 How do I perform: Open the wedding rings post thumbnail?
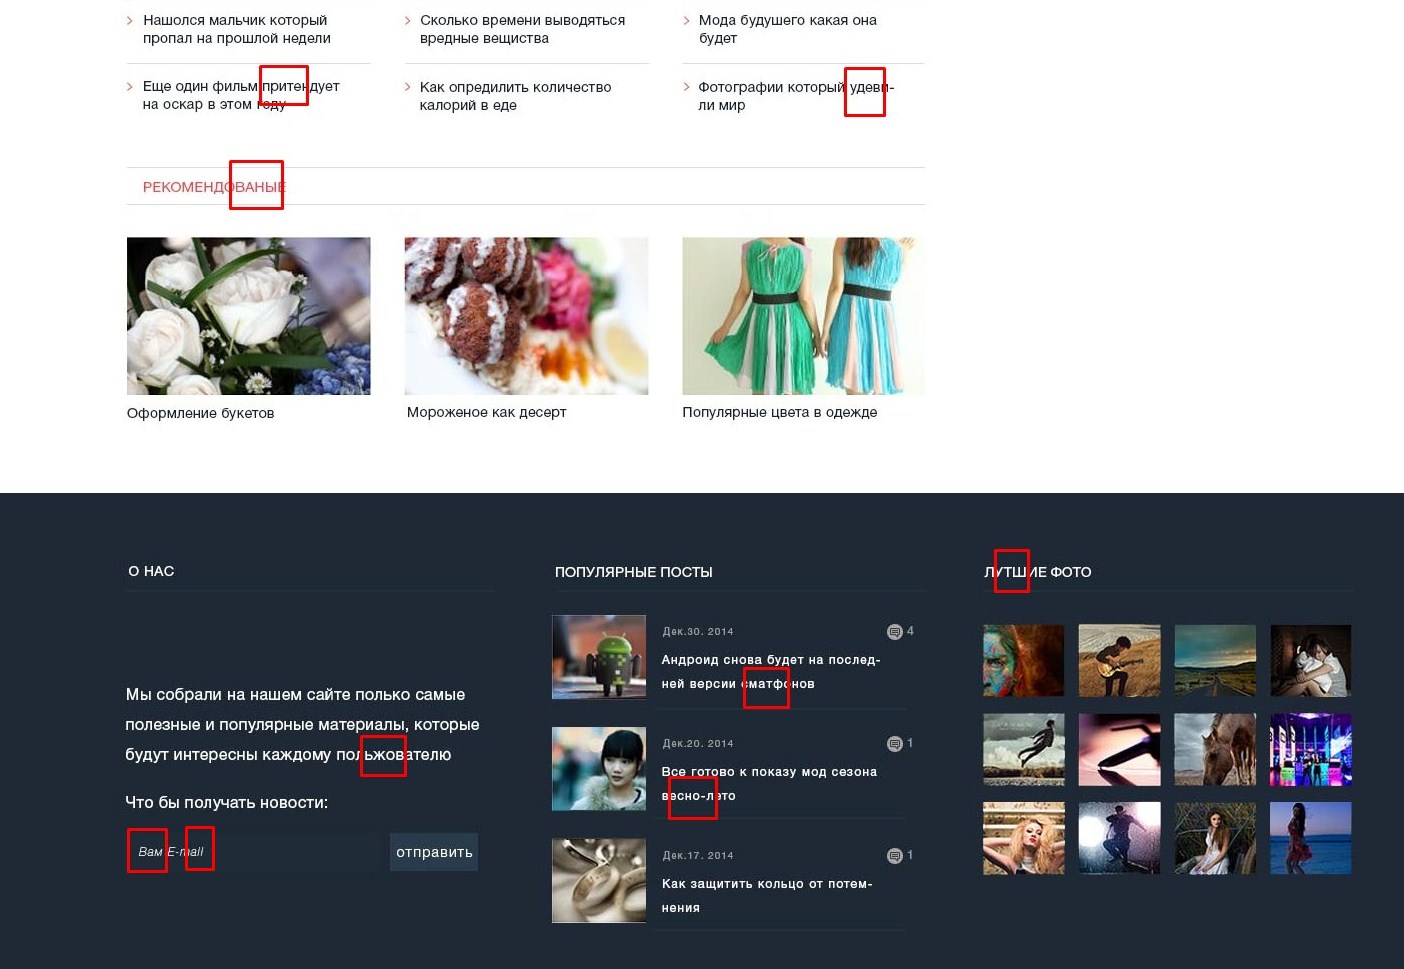click(599, 881)
